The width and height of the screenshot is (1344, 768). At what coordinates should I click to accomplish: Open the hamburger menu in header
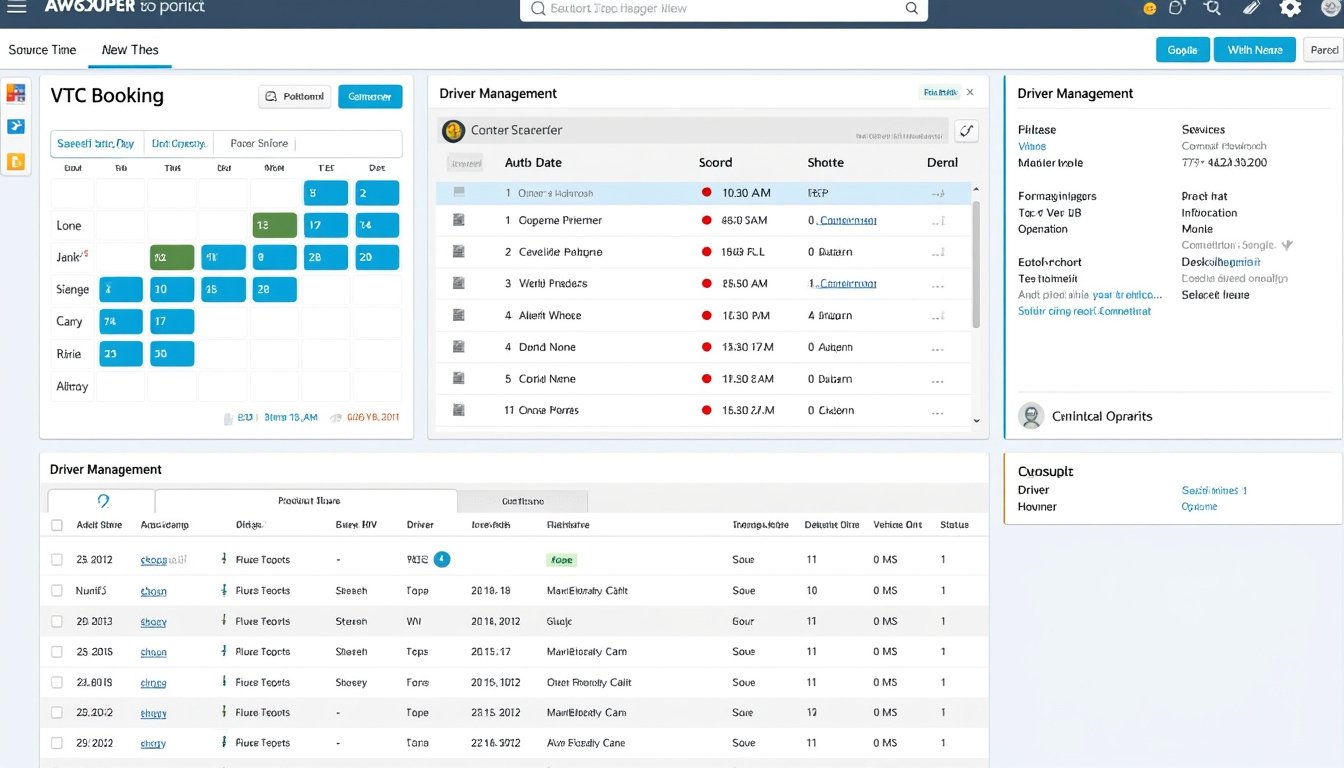click(x=17, y=8)
